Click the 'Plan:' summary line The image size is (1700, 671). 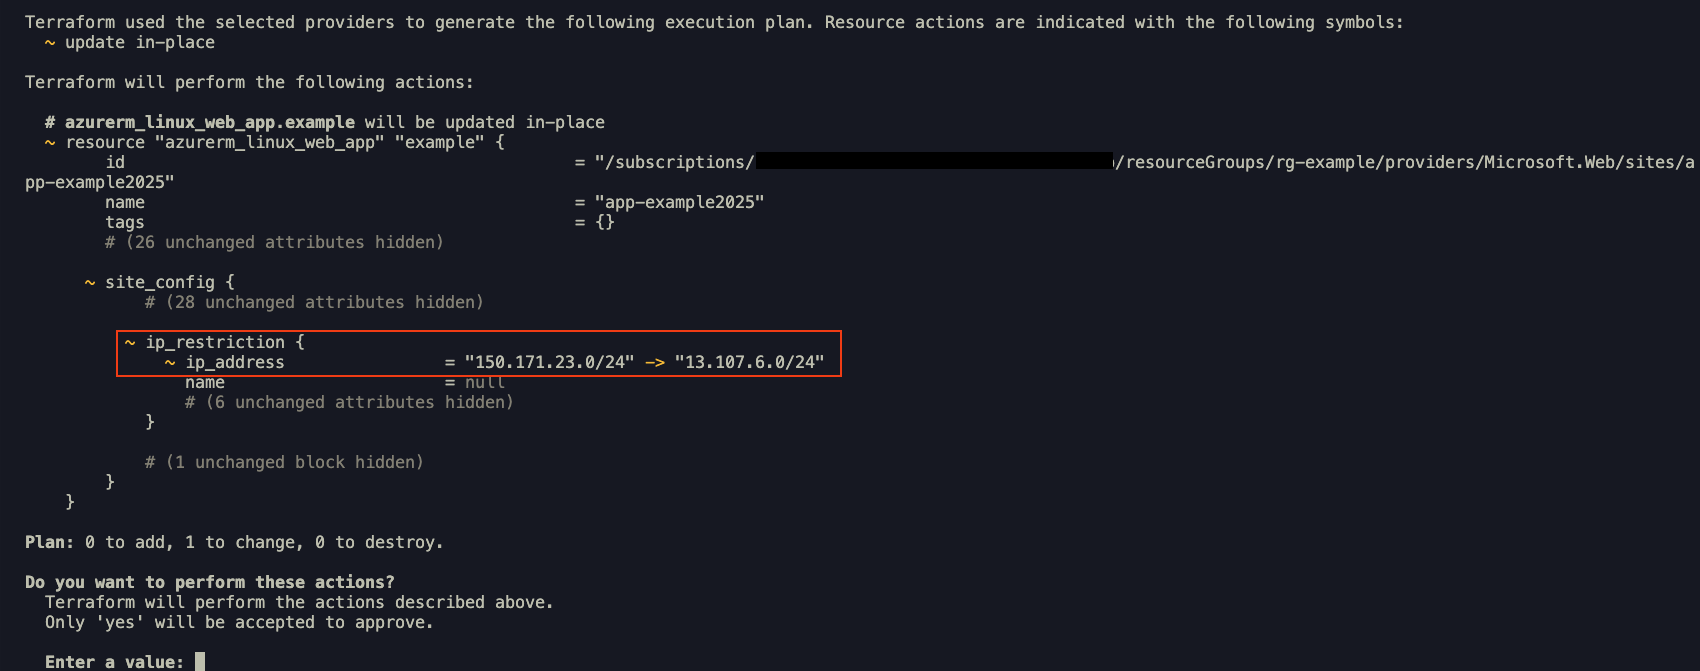[234, 542]
